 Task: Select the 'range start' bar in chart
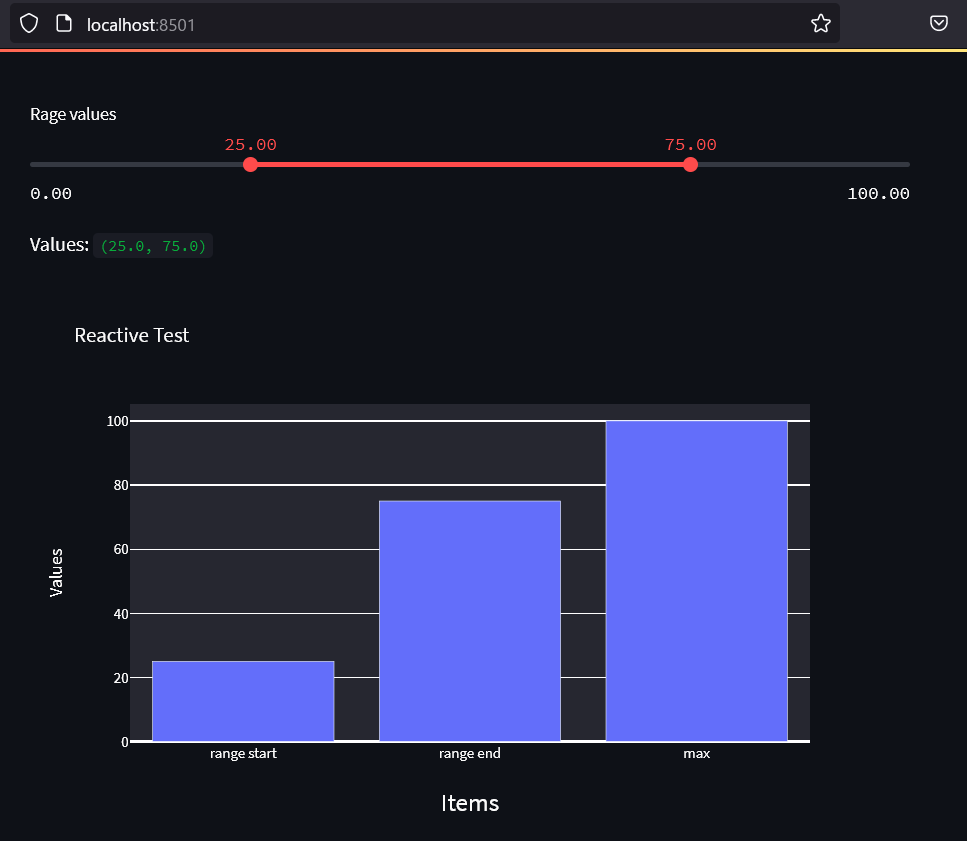coord(243,701)
